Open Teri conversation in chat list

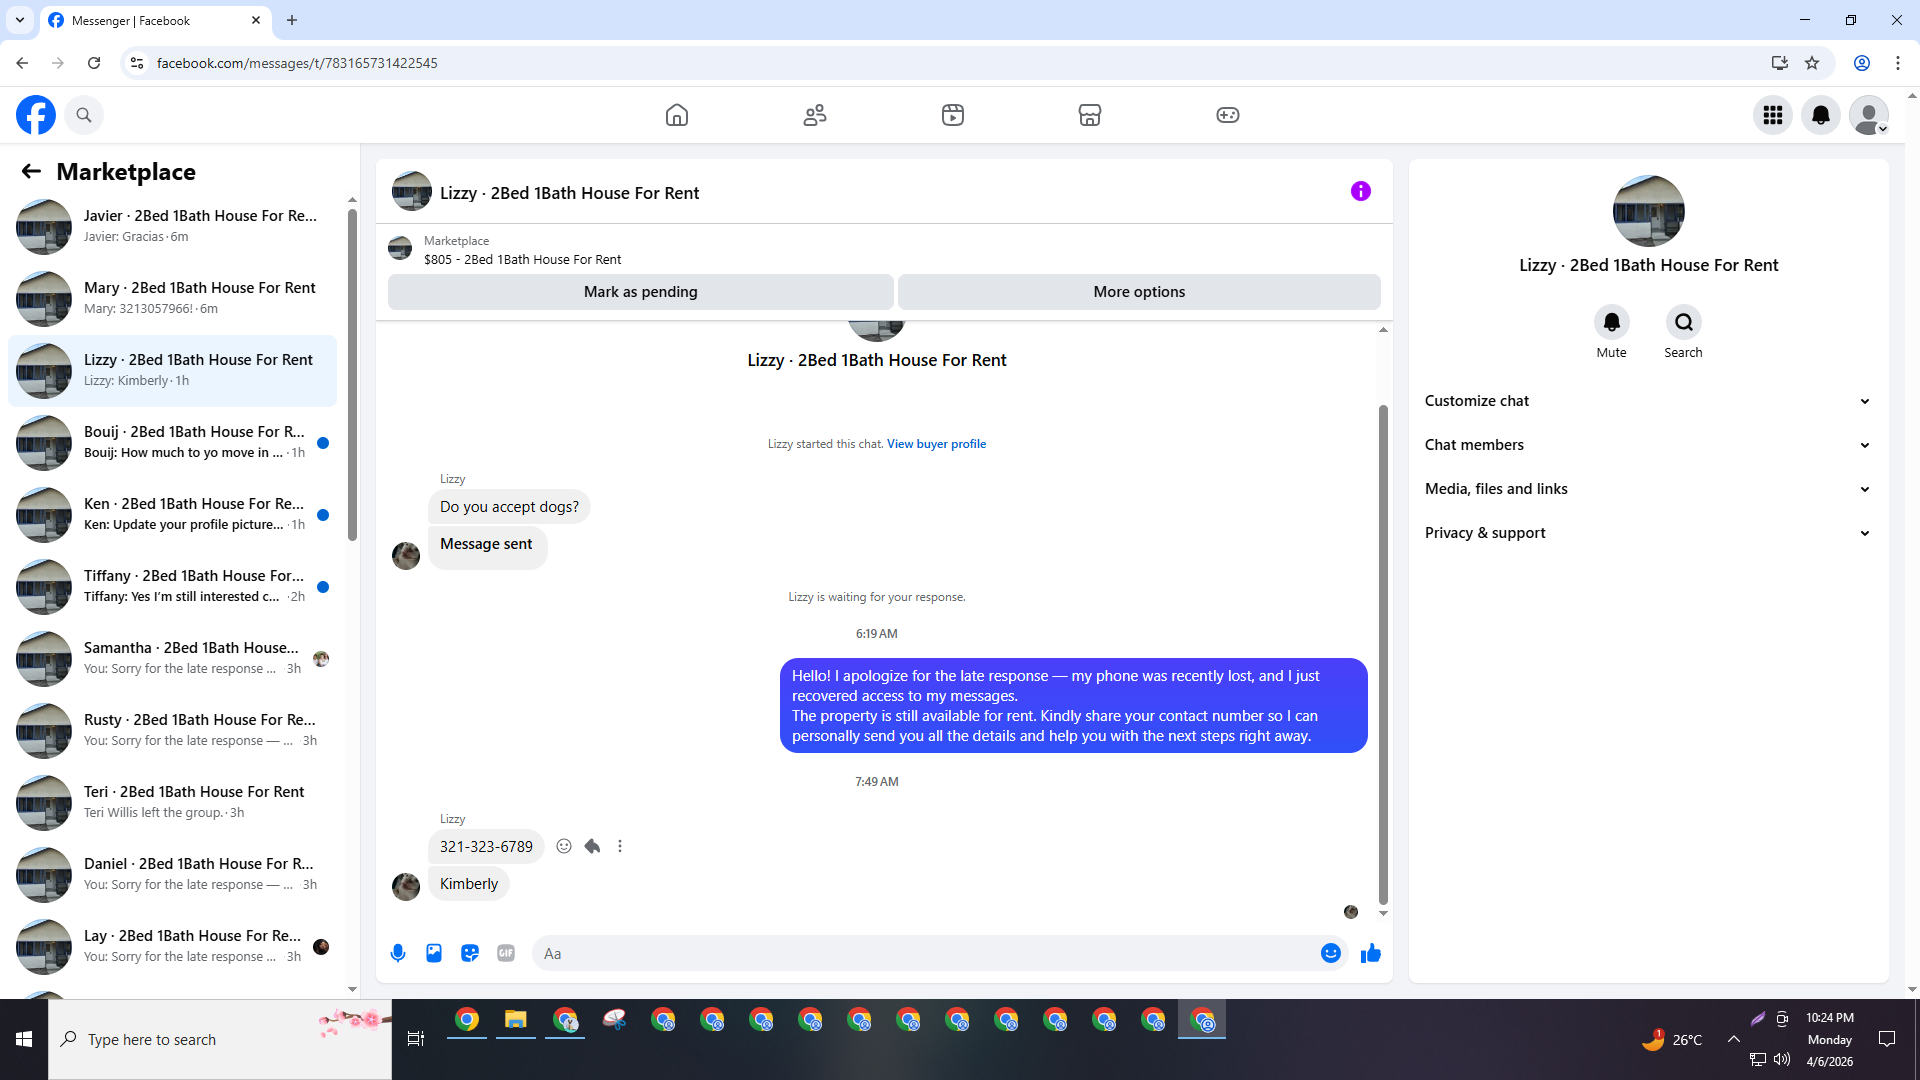pos(172,802)
